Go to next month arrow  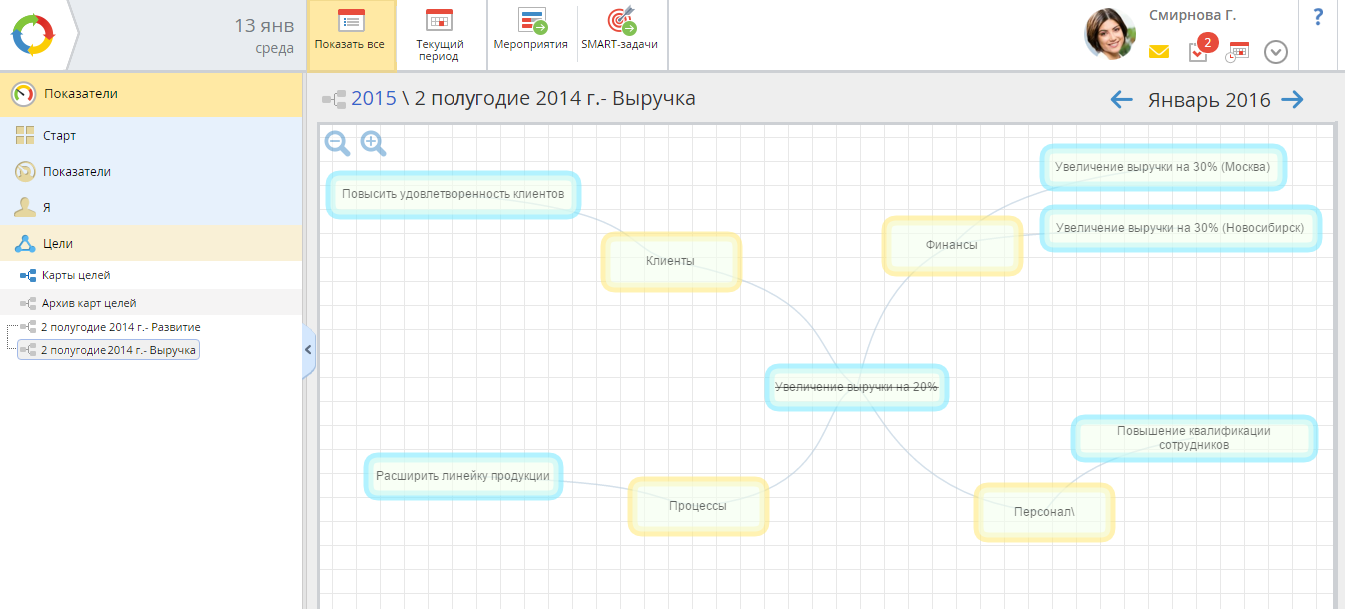pyautogui.click(x=1293, y=99)
